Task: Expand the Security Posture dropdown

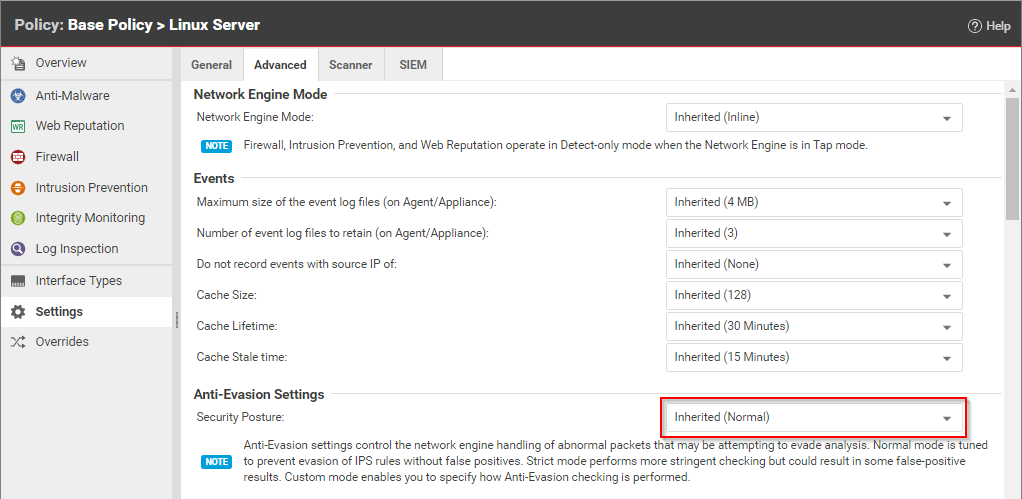Action: (813, 418)
